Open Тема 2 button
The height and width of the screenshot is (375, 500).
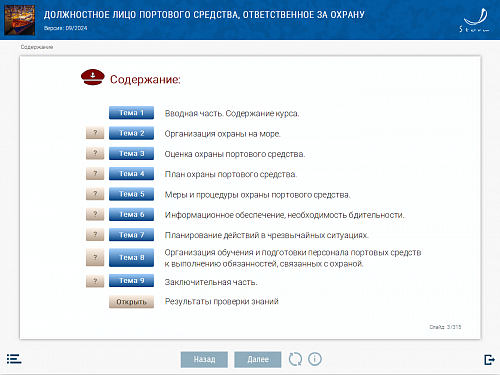click(x=131, y=133)
